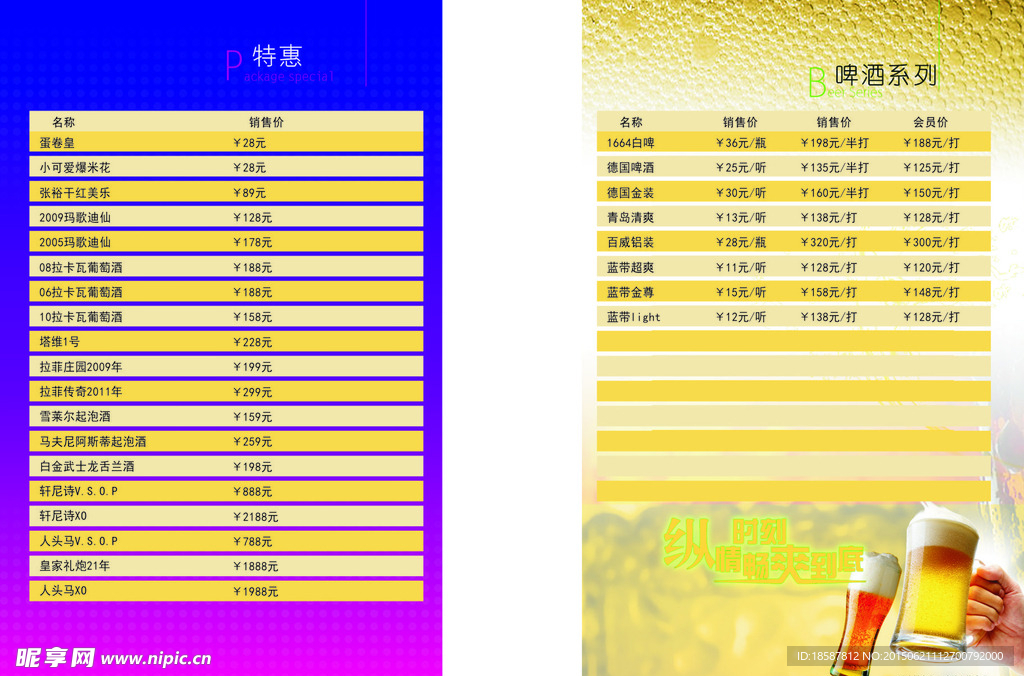
Task: Click the ¥12元/听 price of 蓝带light
Action: [741, 317]
